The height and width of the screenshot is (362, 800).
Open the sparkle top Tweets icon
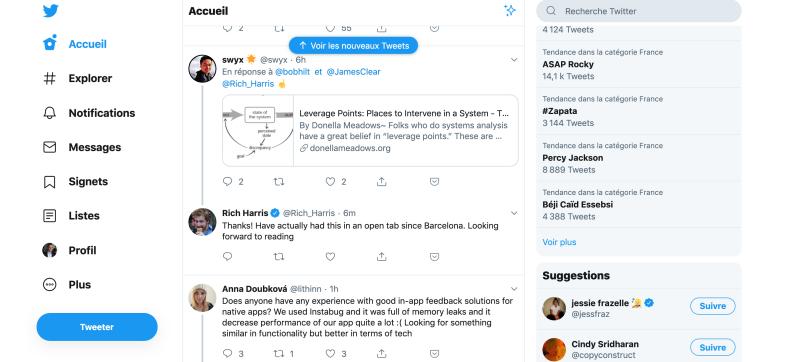[x=509, y=11]
